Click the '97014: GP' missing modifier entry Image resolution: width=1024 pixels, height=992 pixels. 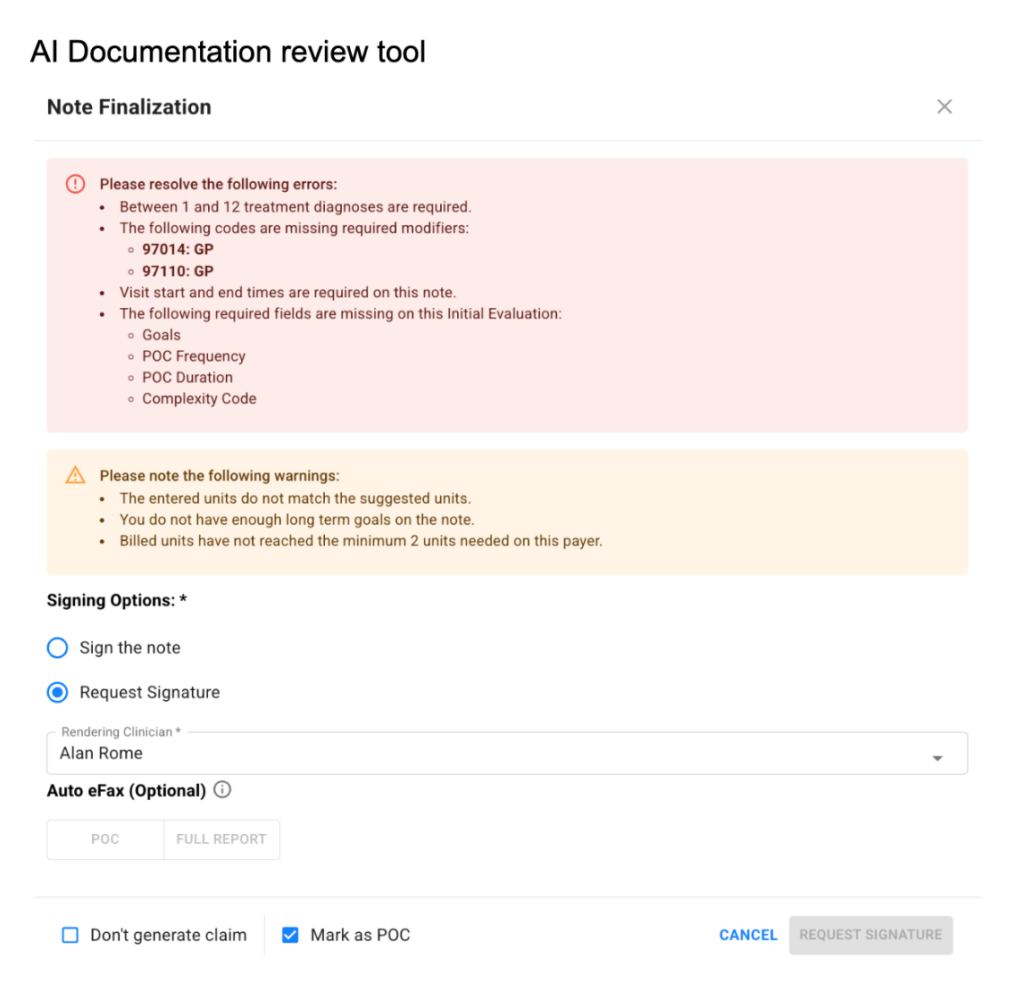coord(177,249)
